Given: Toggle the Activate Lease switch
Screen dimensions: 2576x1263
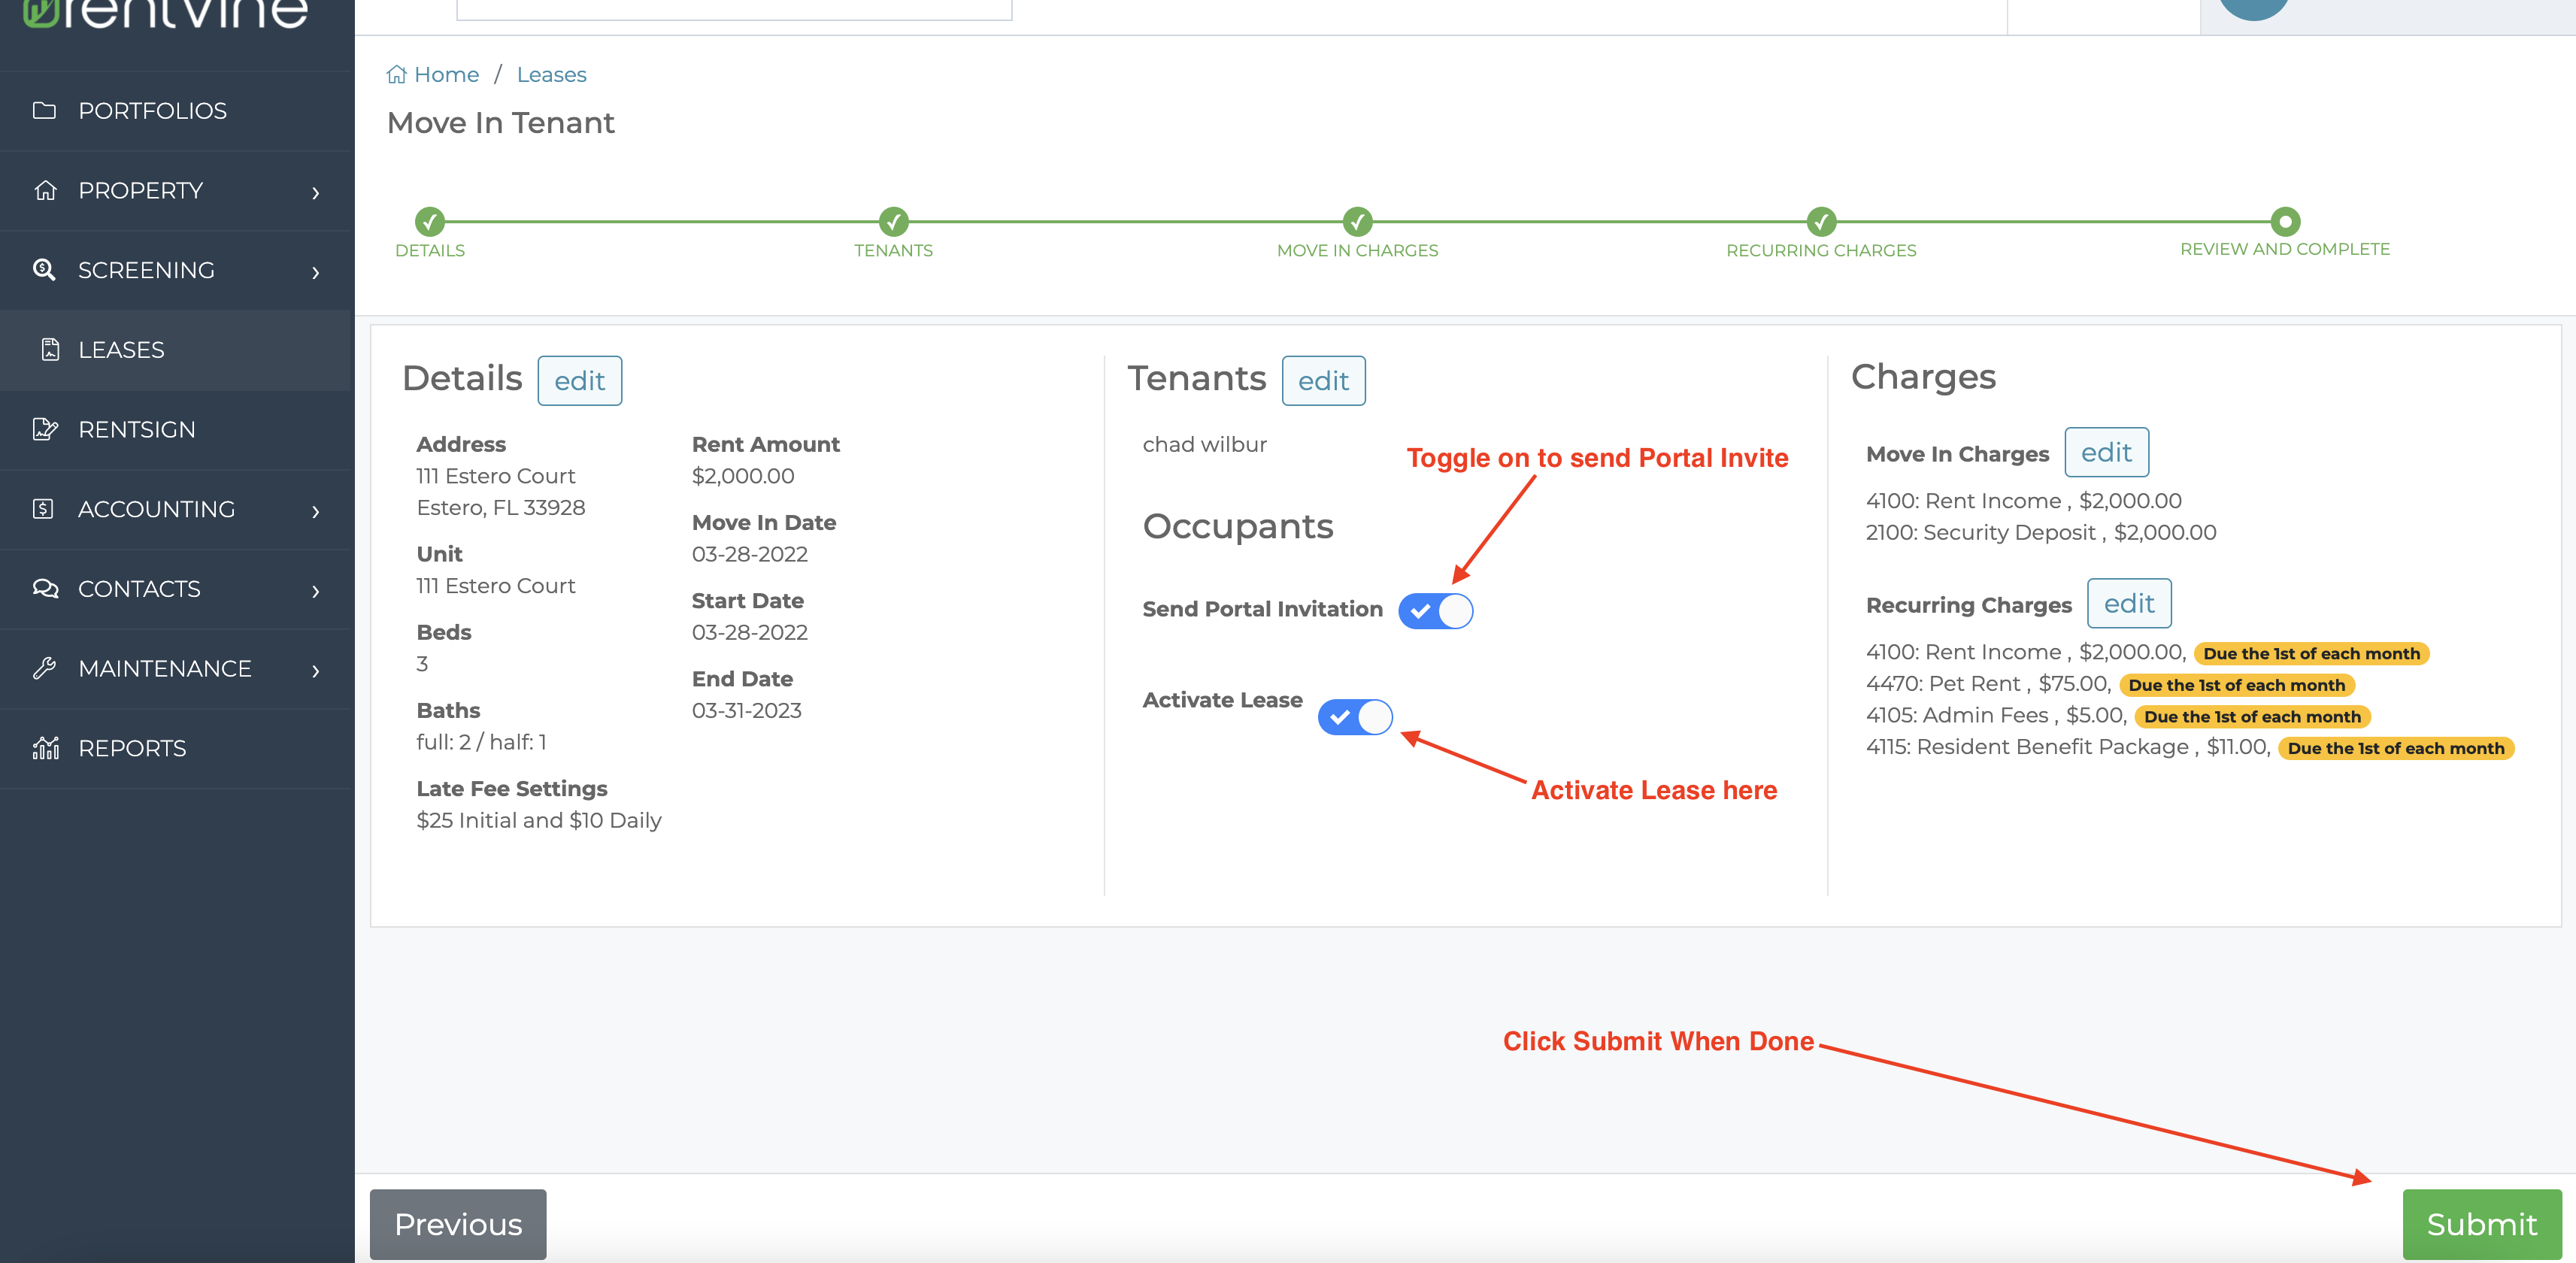Looking at the screenshot, I should pos(1355,716).
